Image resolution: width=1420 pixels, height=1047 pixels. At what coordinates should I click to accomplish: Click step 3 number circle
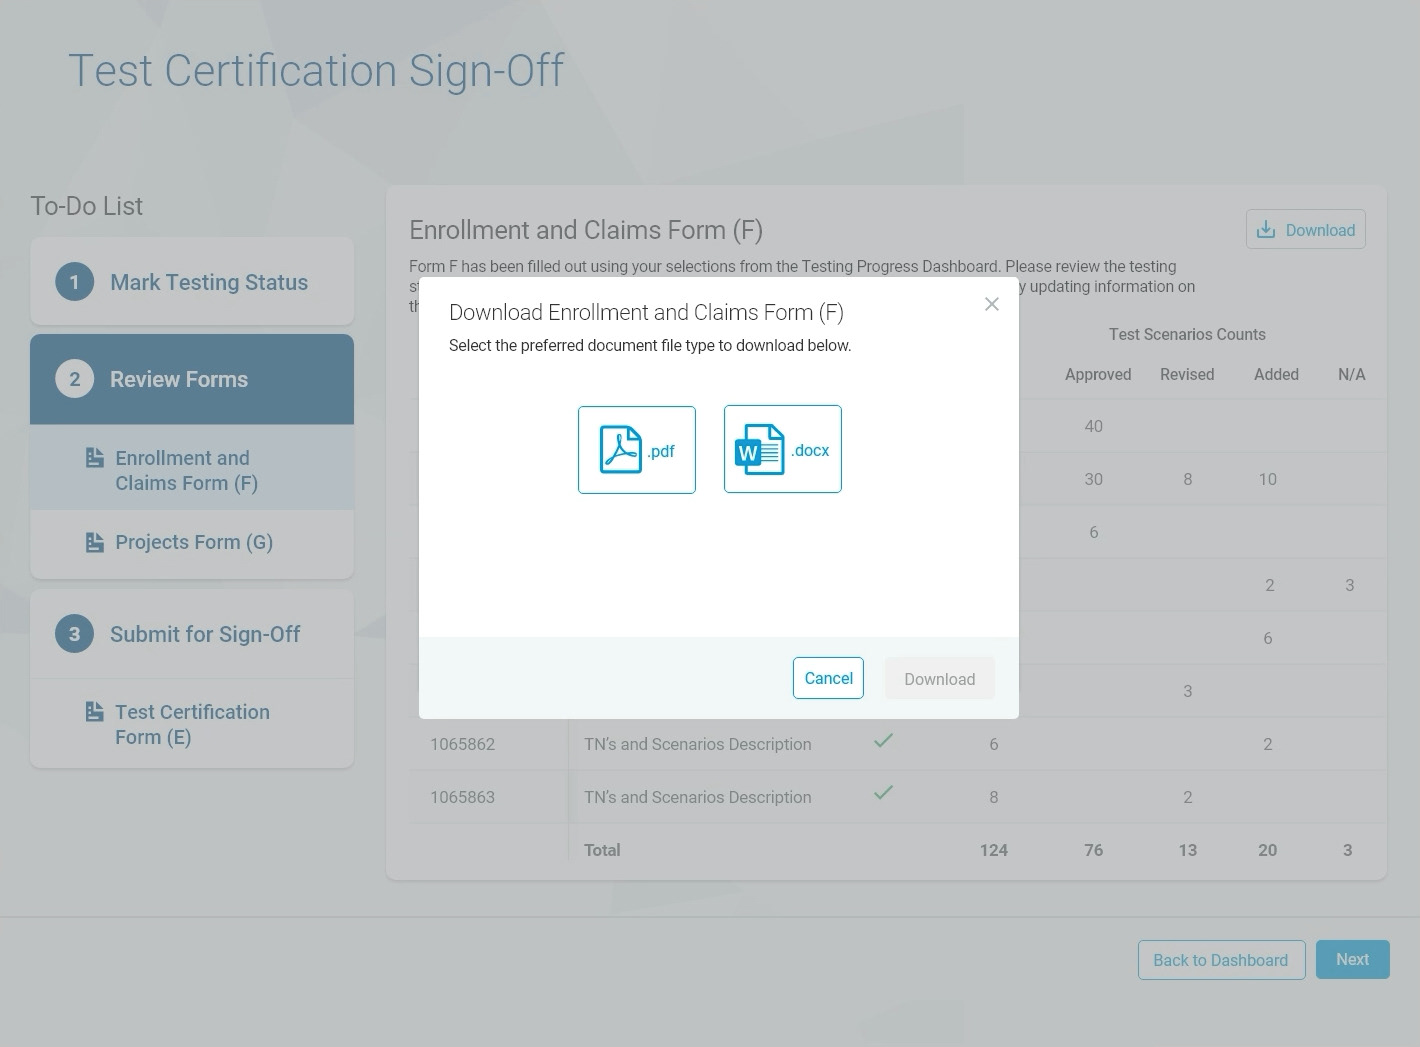[74, 634]
